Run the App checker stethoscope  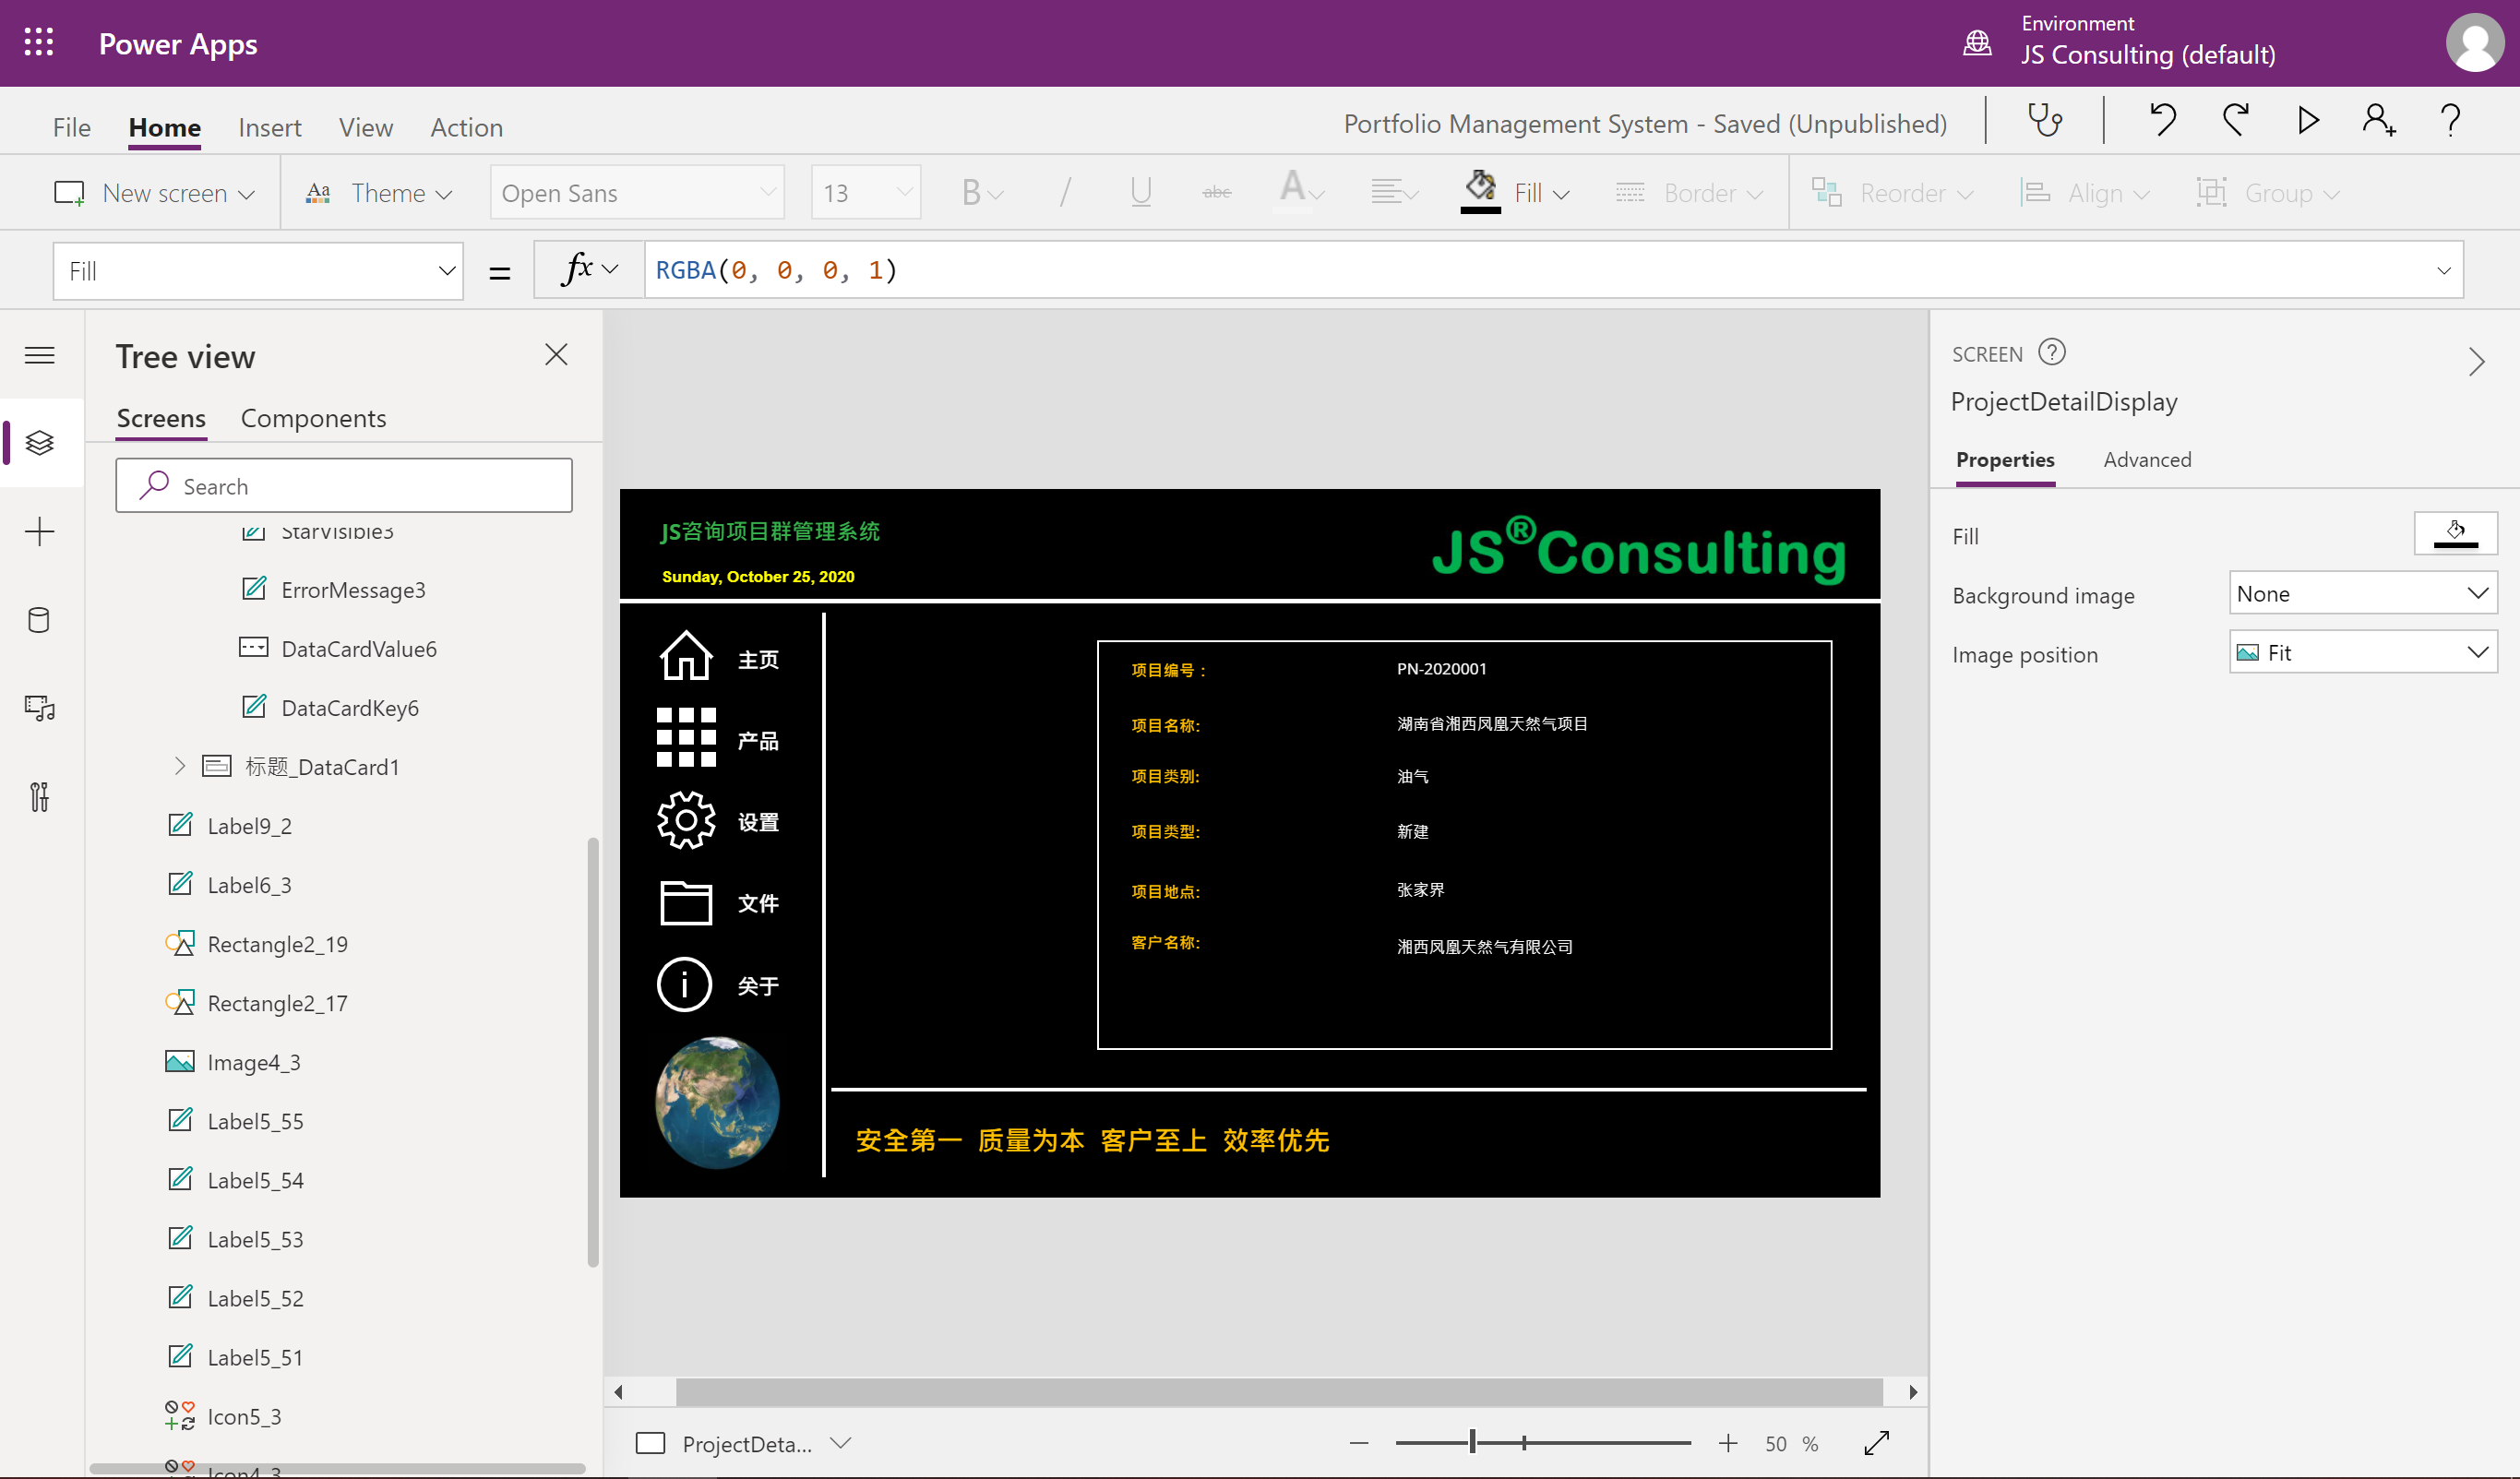pos(2044,121)
